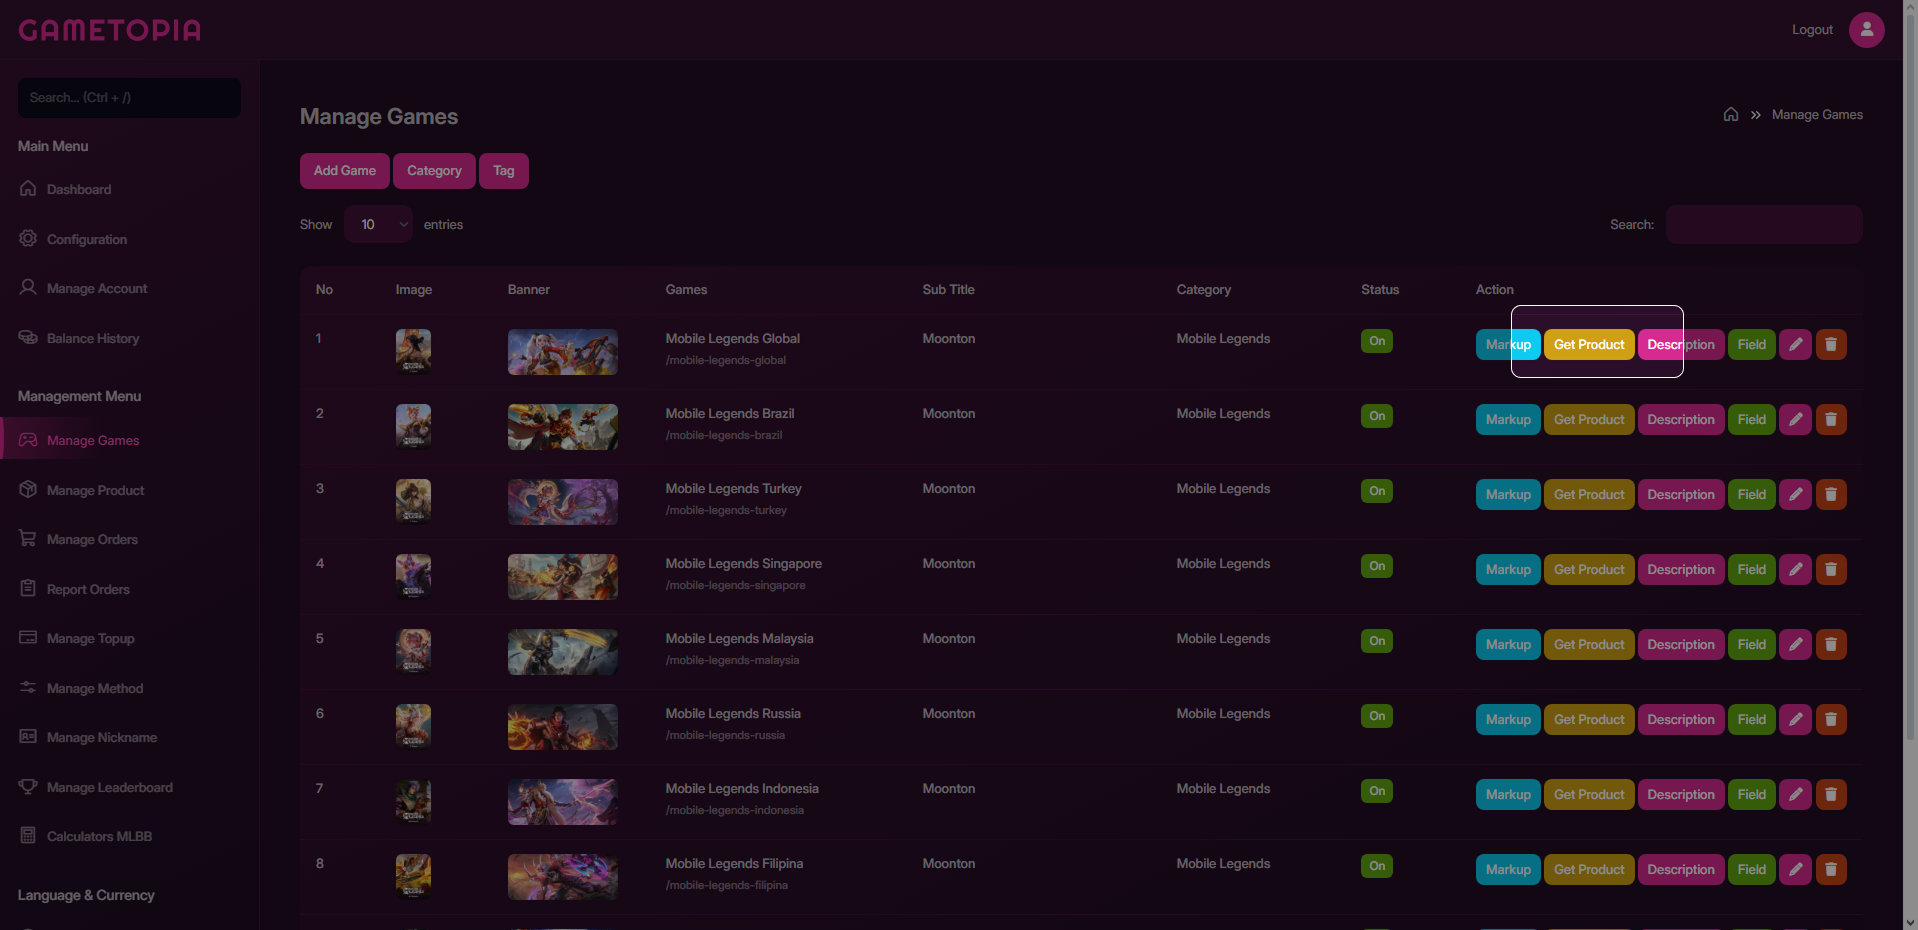This screenshot has width=1918, height=930.
Task: Edit Mobile Legends Global with pencil icon
Action: point(1795,344)
